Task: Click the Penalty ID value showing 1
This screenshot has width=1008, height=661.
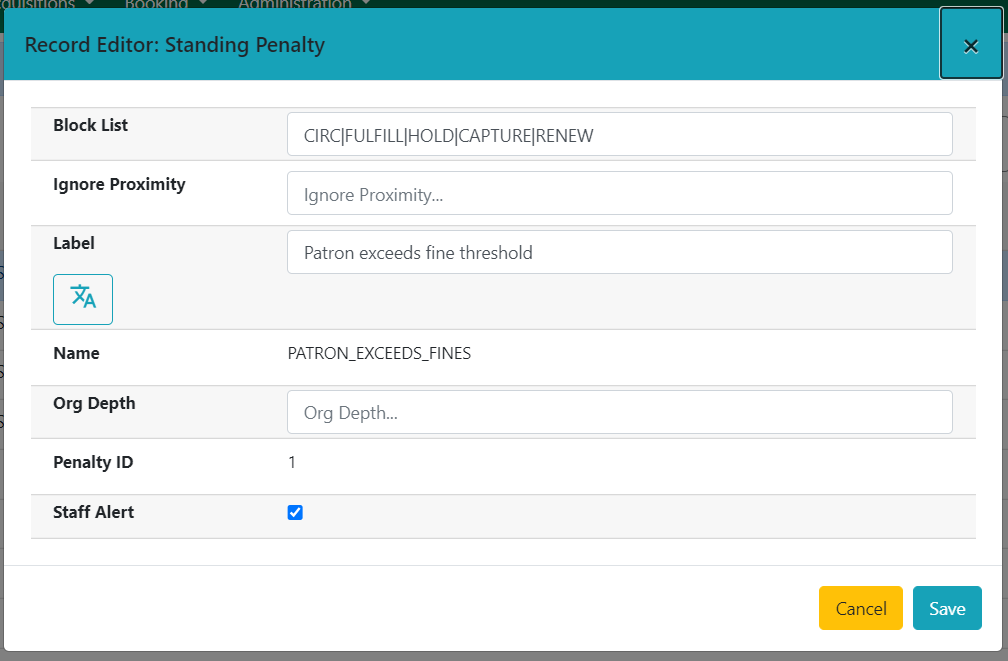Action: 292,462
